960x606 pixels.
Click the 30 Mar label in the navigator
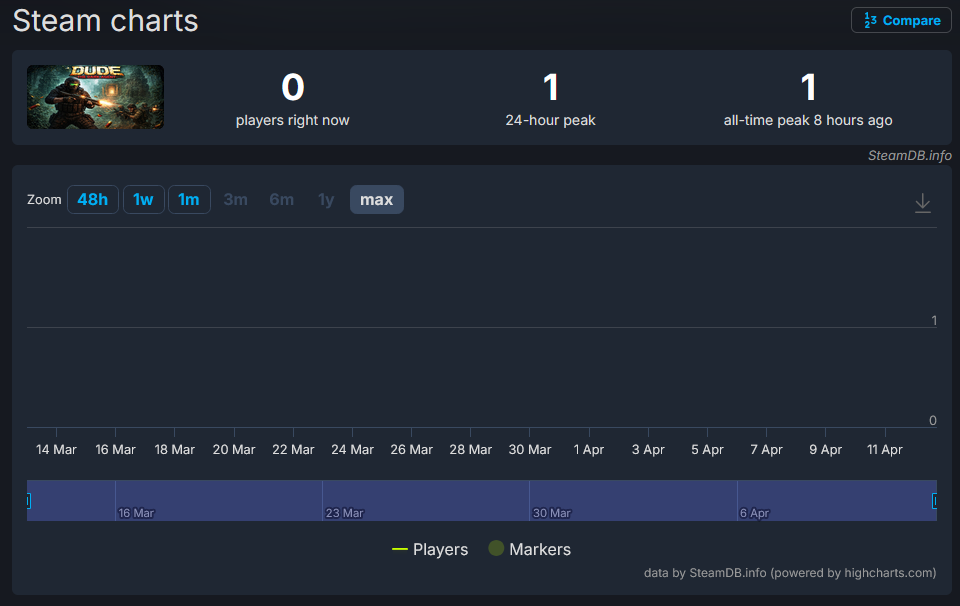(552, 513)
